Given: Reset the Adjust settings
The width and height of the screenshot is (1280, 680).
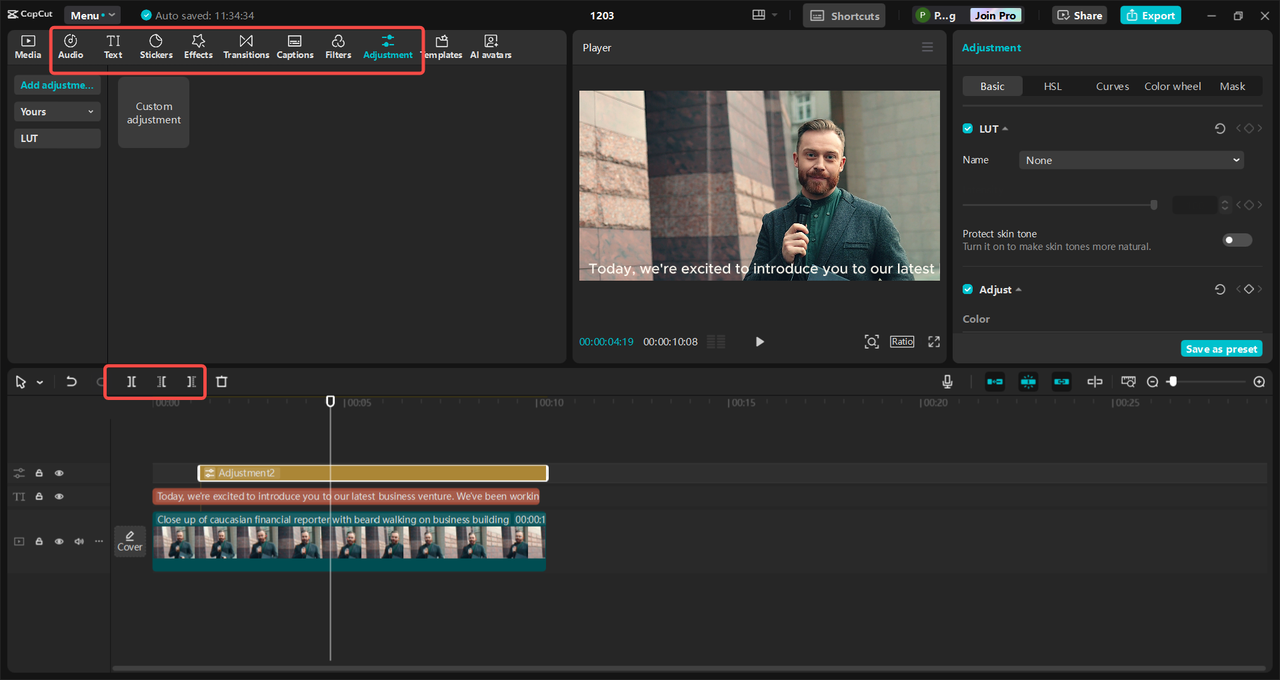Looking at the screenshot, I should click(x=1220, y=289).
